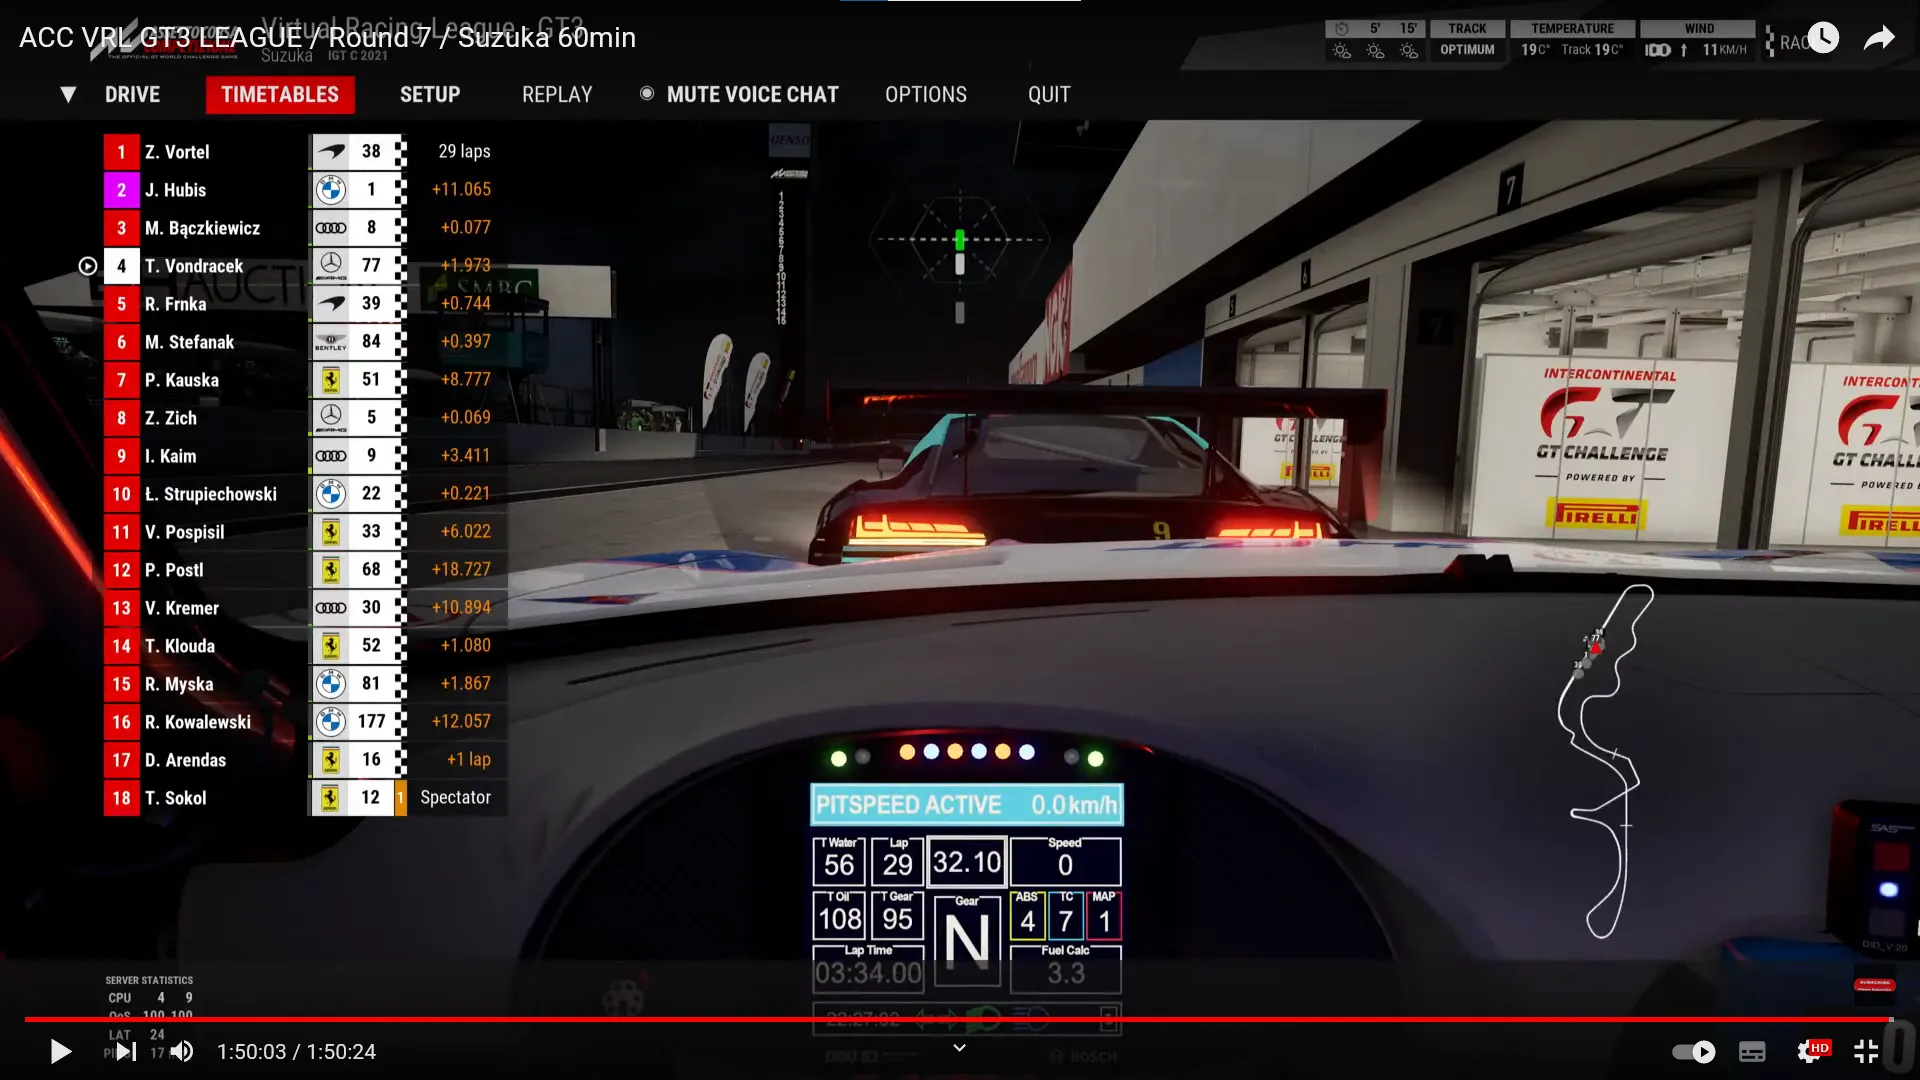Select driver V. Pospisil row
Screen dimensions: 1920x1080
(305, 532)
